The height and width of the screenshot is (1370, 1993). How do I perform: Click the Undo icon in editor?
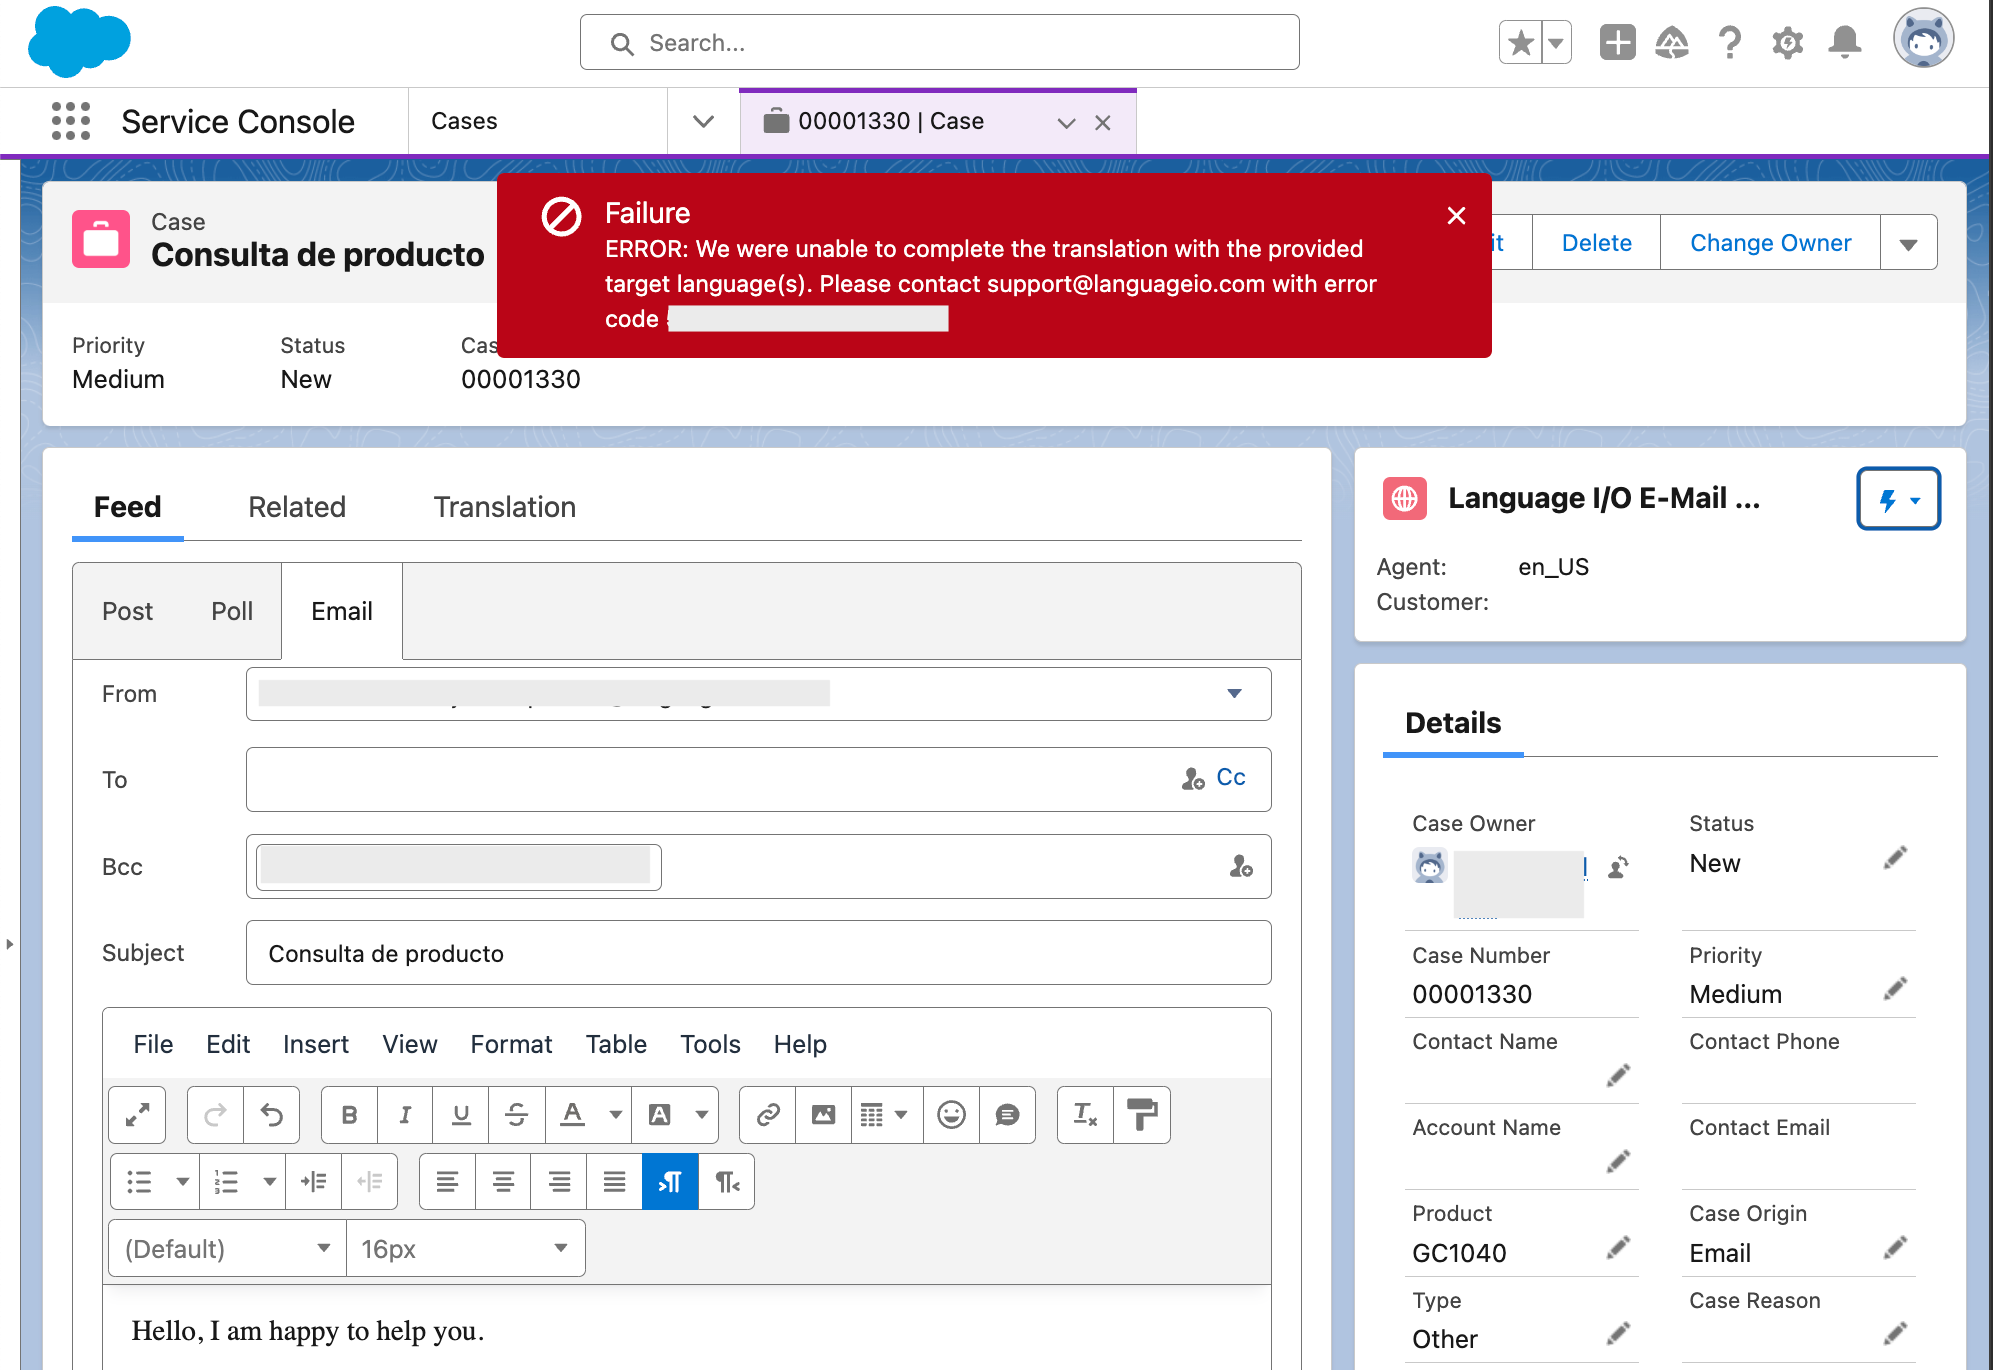click(272, 1114)
